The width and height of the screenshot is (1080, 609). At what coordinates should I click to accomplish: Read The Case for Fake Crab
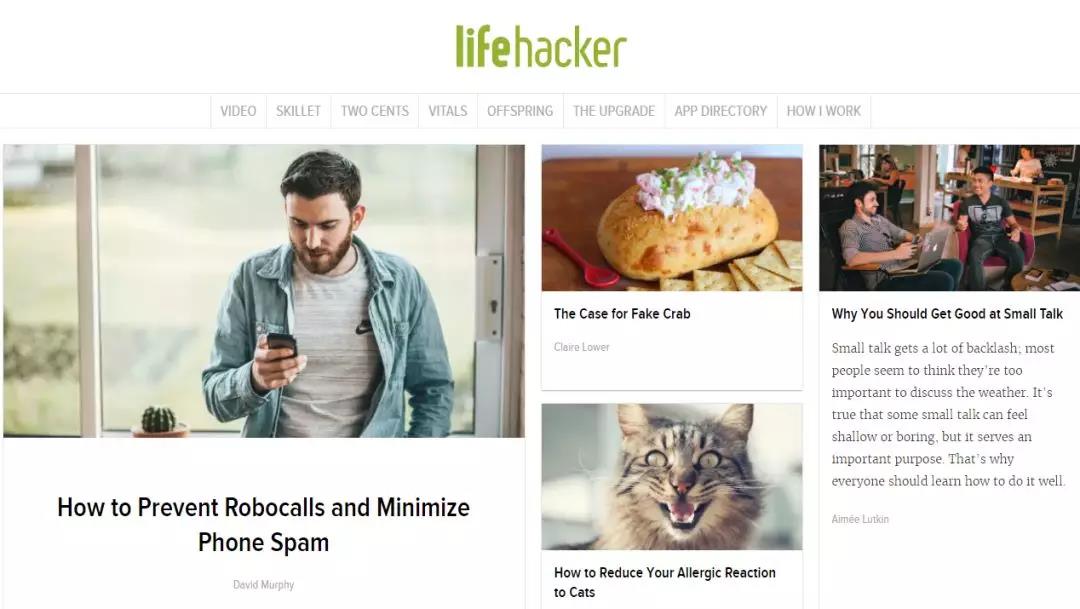(x=622, y=314)
